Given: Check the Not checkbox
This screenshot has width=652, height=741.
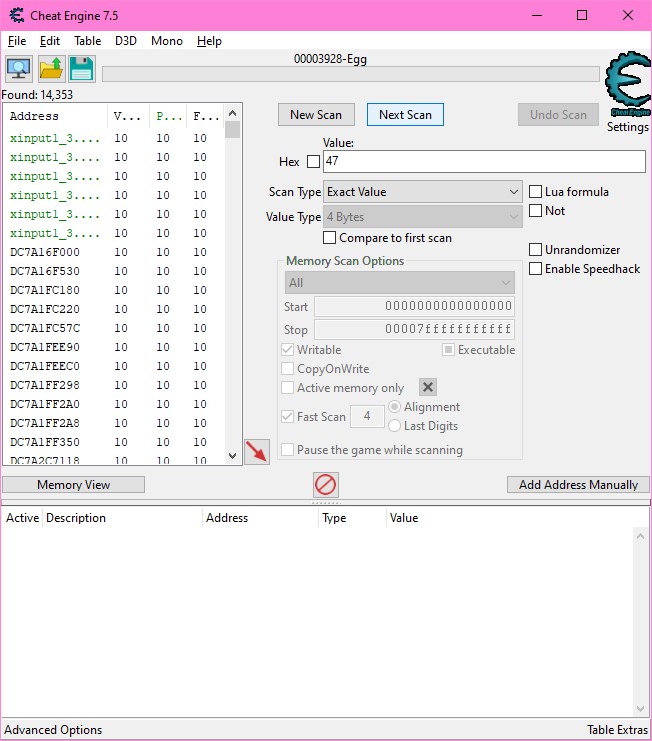Looking at the screenshot, I should (535, 210).
